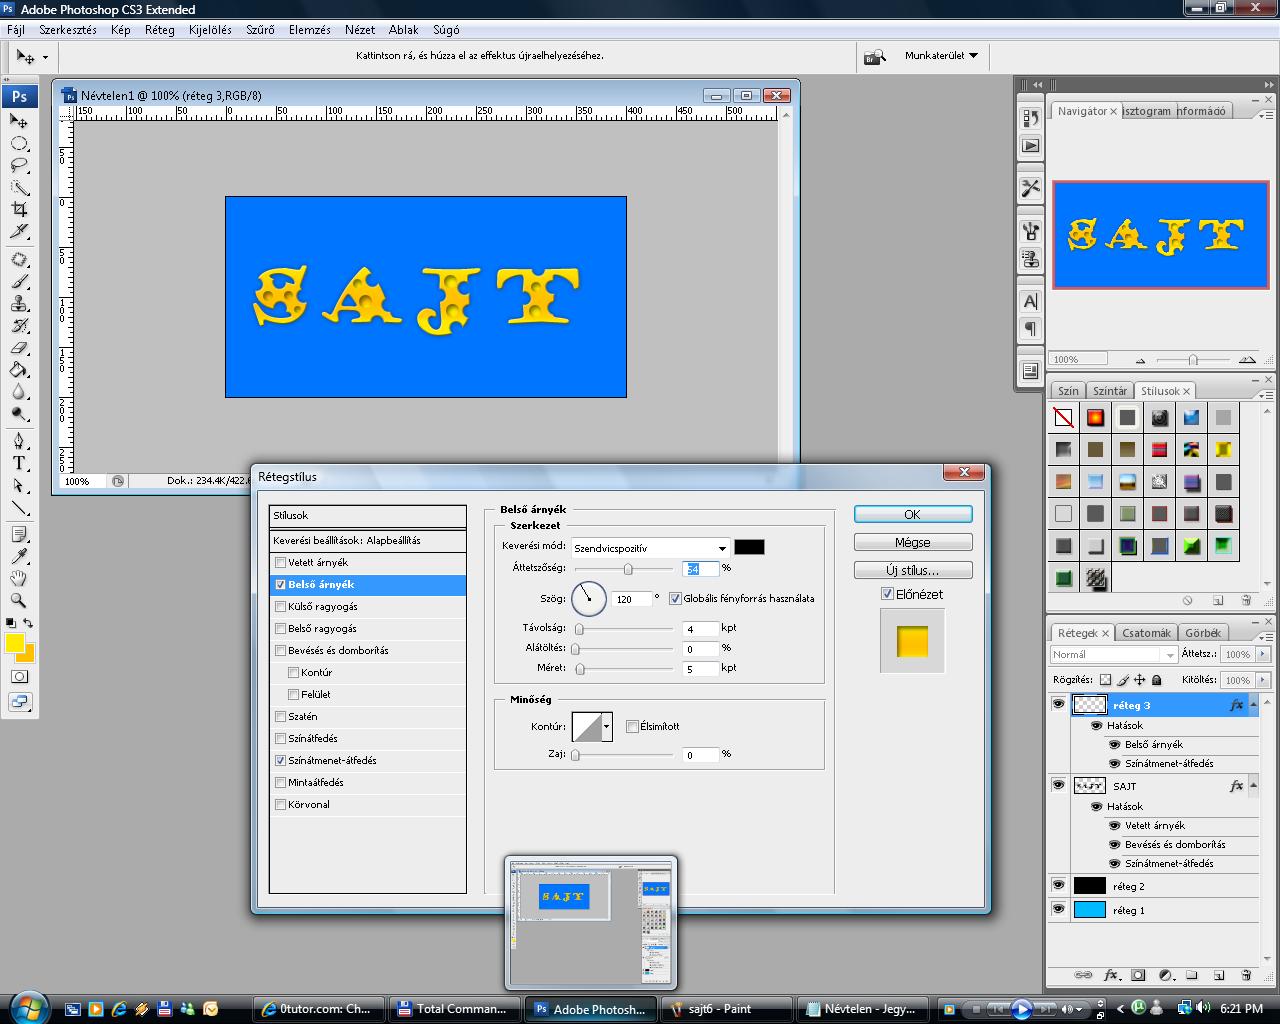Select the Crop tool in toolbox
The height and width of the screenshot is (1024, 1280).
(19, 209)
